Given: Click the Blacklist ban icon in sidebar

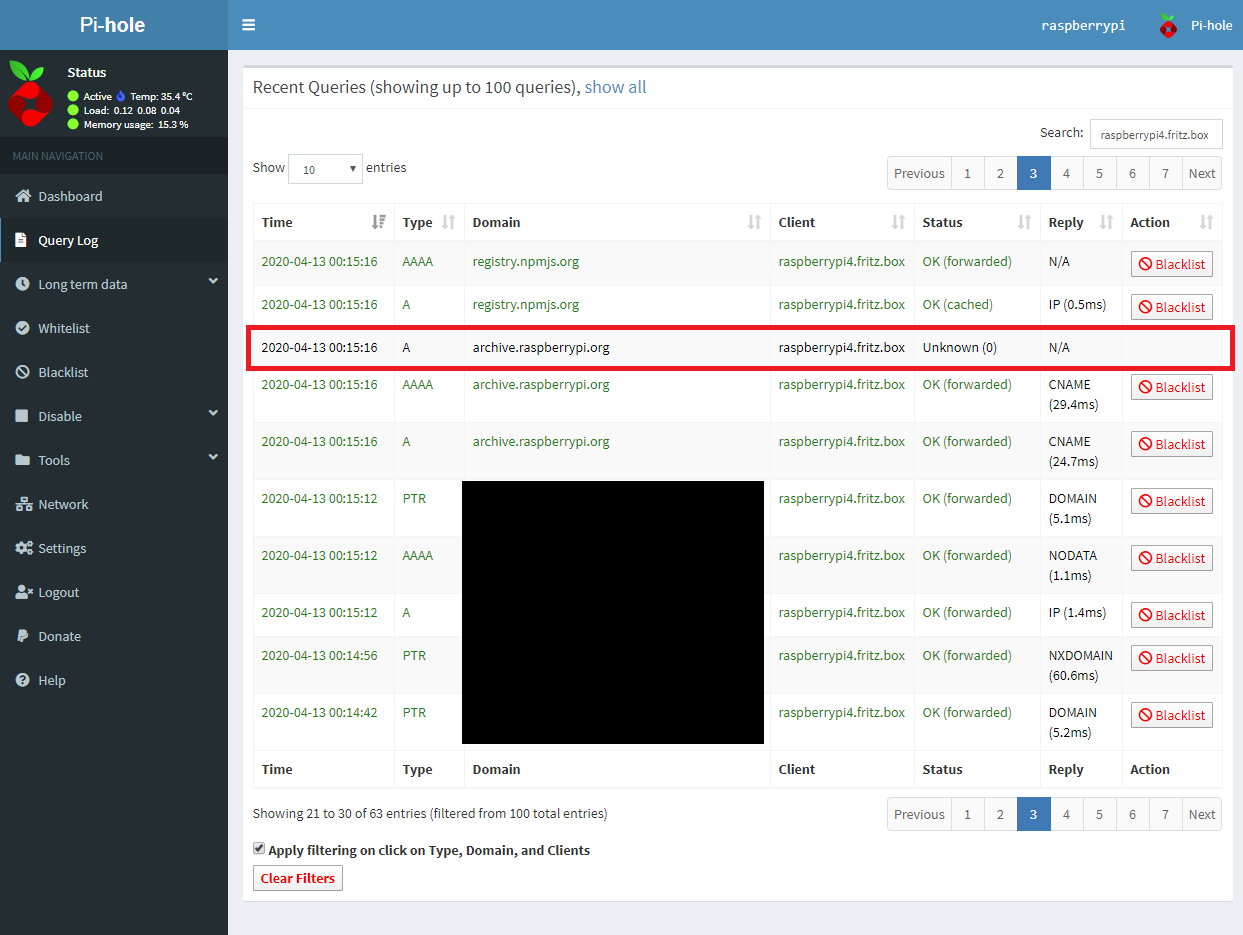Looking at the screenshot, I should (23, 372).
